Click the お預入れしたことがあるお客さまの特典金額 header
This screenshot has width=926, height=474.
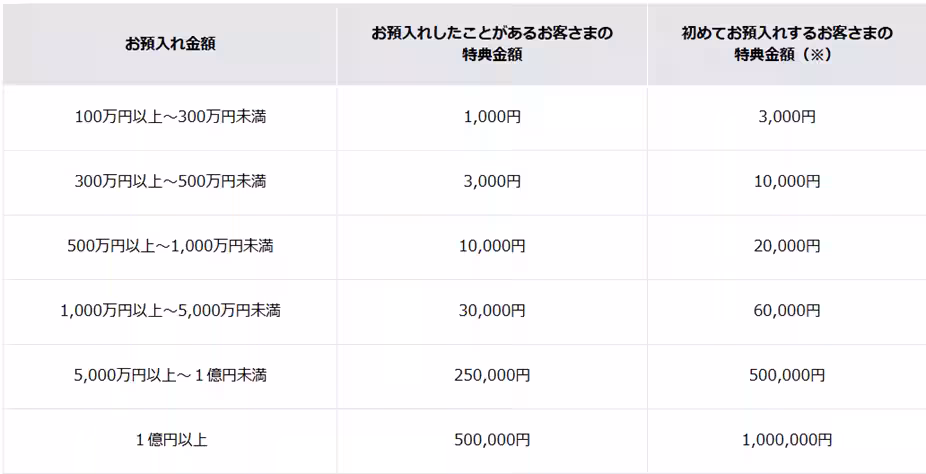coord(492,45)
